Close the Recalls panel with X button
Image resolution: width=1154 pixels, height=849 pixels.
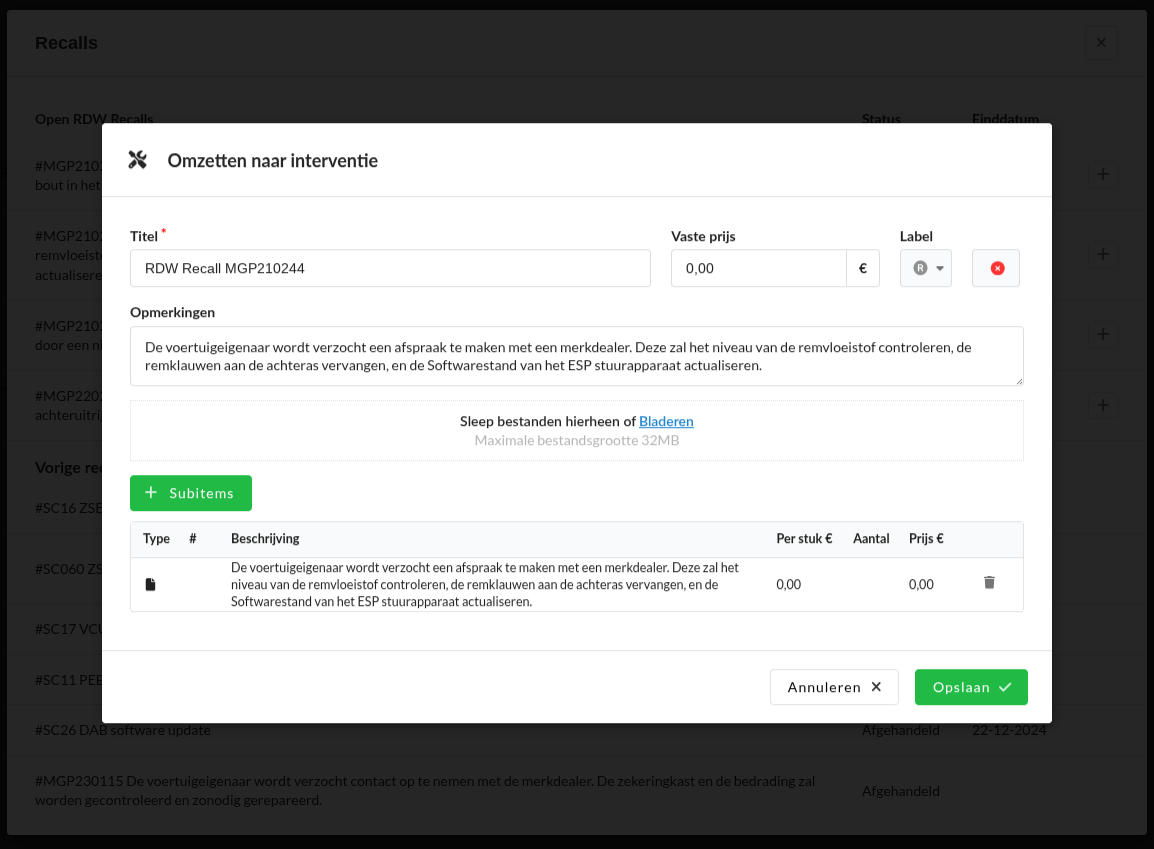click(x=1101, y=43)
